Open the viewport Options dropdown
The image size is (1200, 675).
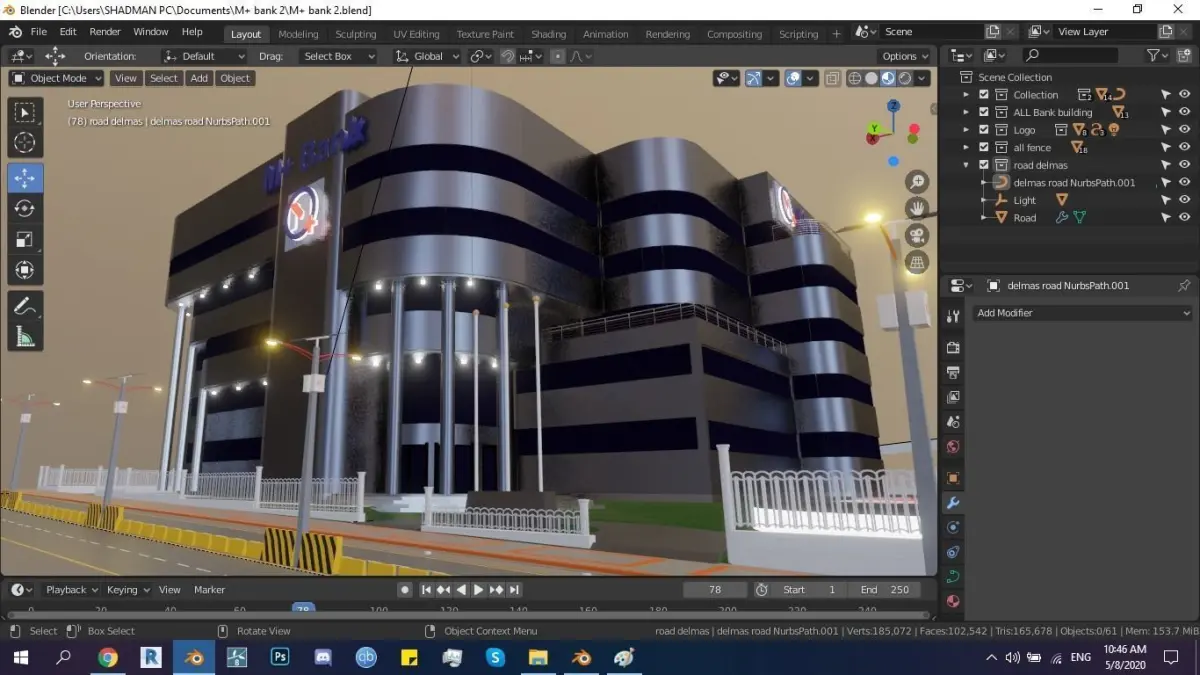point(906,56)
